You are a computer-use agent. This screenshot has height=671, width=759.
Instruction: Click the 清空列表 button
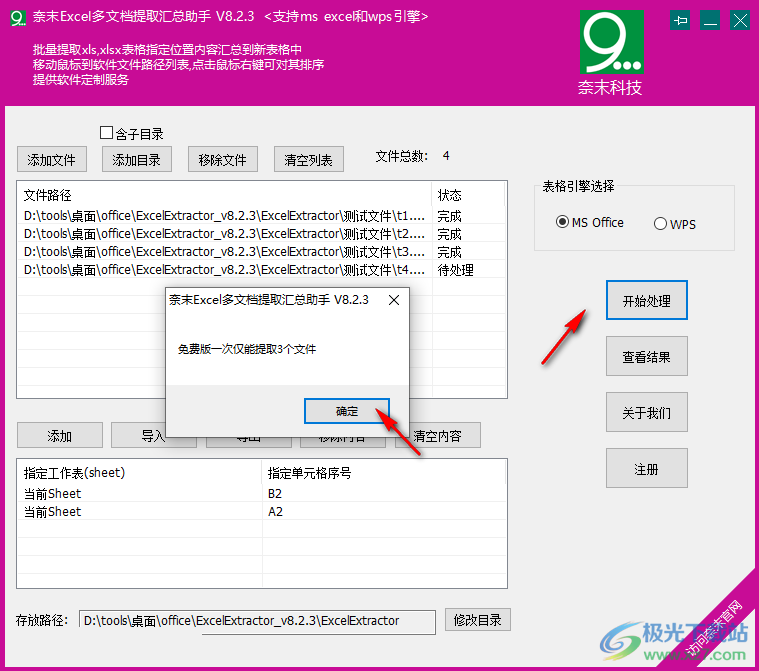[309, 159]
